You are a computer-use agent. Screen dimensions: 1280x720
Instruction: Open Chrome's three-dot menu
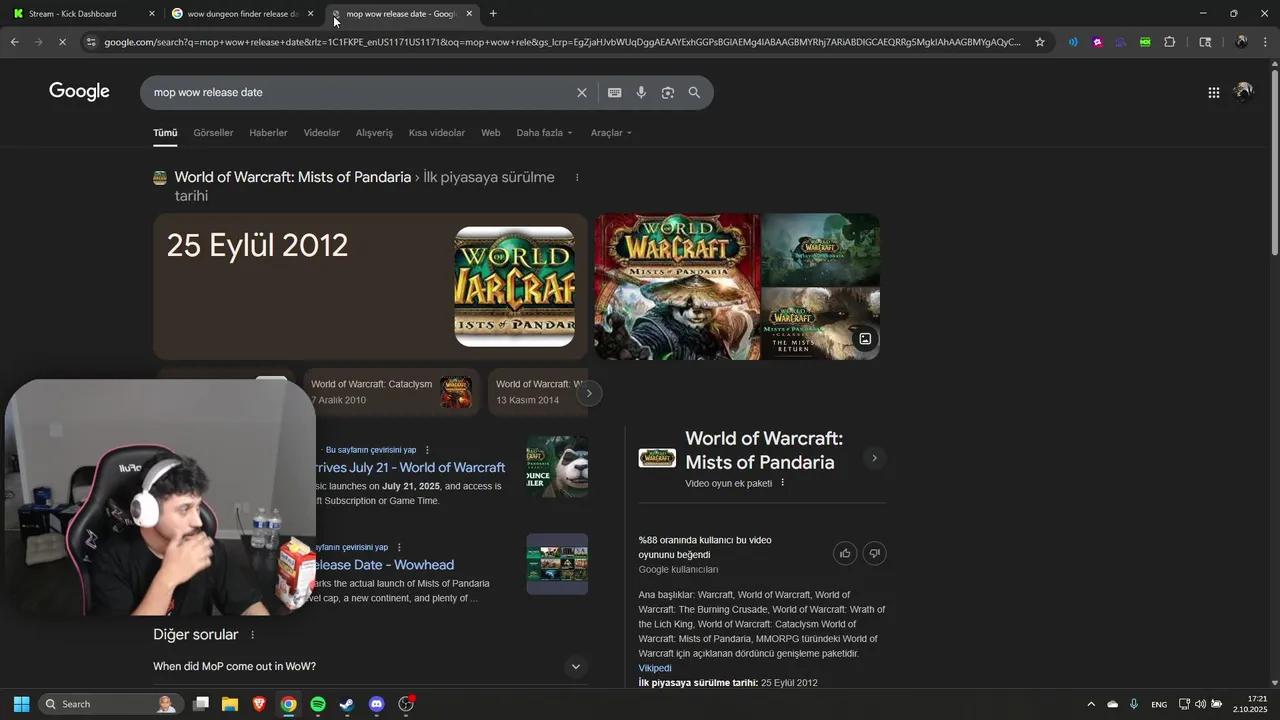[1266, 42]
